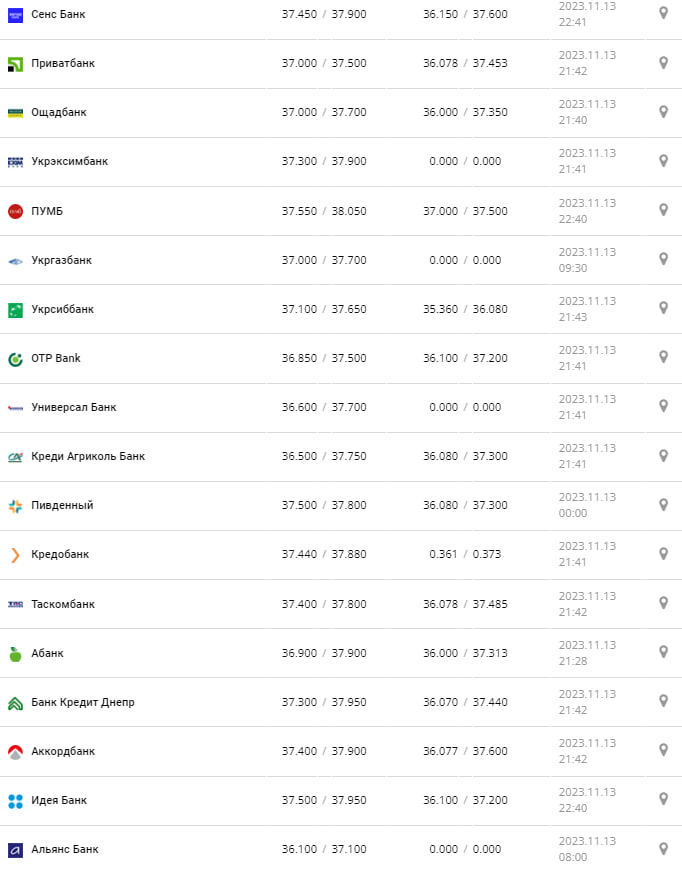Select the Укргазбанк bank name
This screenshot has height=873, width=682.
pos(62,260)
